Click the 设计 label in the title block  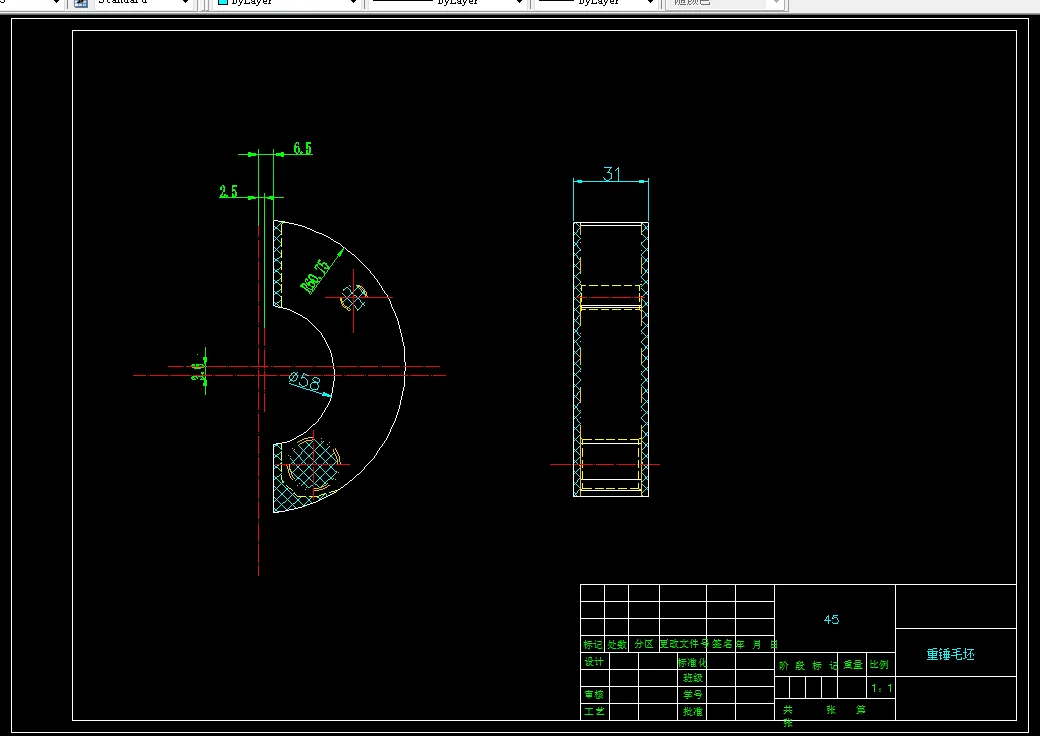pos(594,662)
